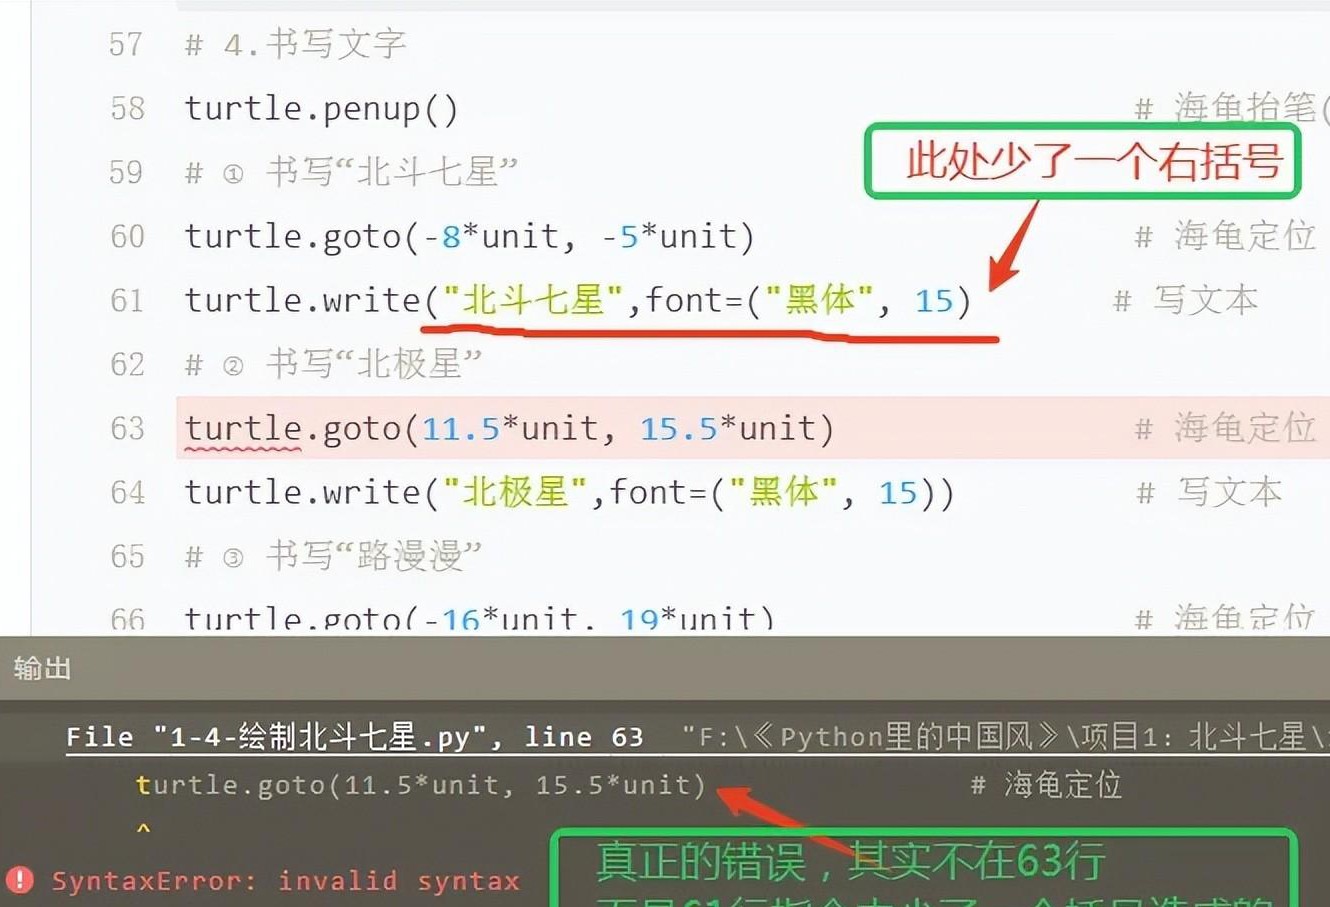Click the # 写文本 comment on line 61

click(x=1185, y=300)
